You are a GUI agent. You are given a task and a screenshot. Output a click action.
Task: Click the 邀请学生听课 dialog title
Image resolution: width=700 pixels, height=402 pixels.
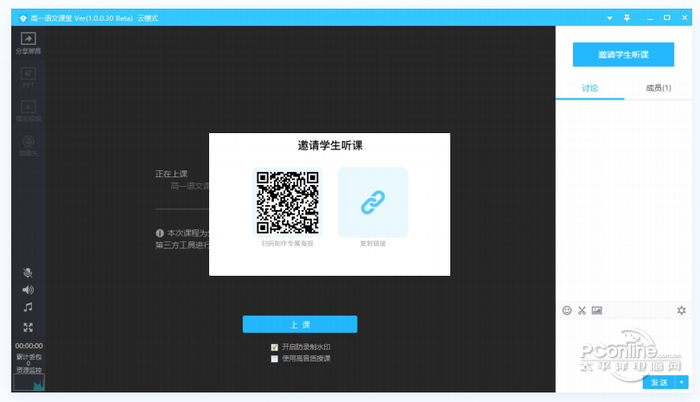(x=330, y=146)
